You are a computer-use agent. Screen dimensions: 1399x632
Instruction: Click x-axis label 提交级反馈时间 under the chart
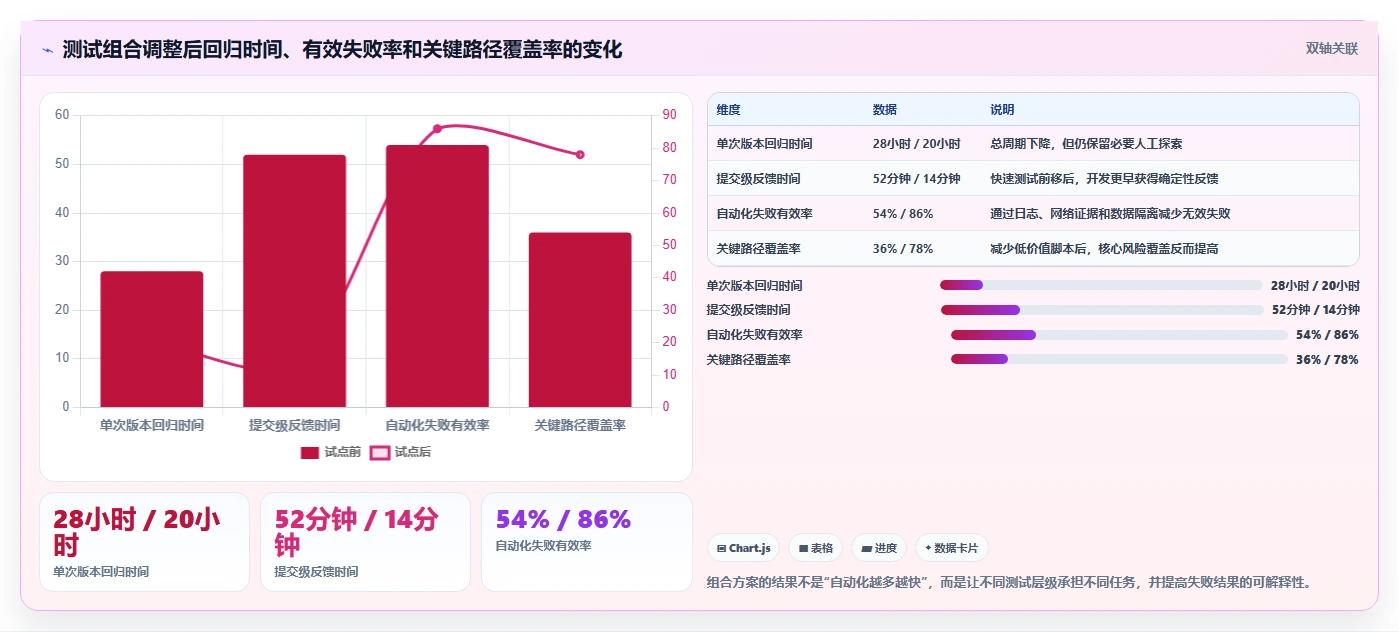point(295,426)
